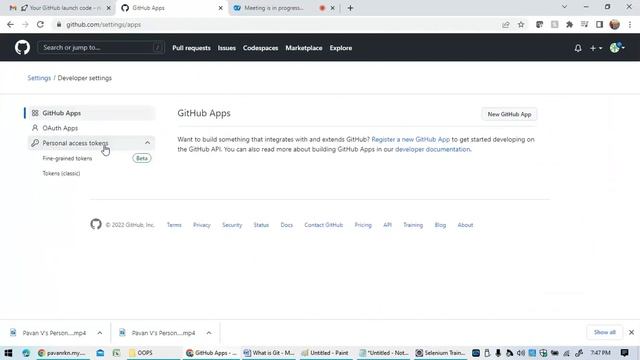Image resolution: width=640 pixels, height=360 pixels.
Task: Open Chrome three-dot menu
Action: point(630,24)
